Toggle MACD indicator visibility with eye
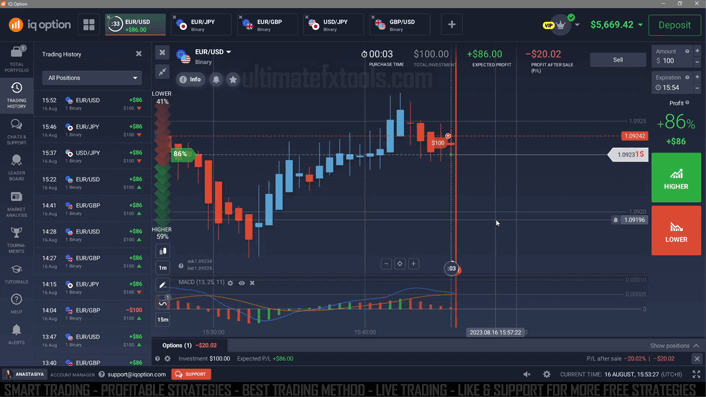 [242, 283]
